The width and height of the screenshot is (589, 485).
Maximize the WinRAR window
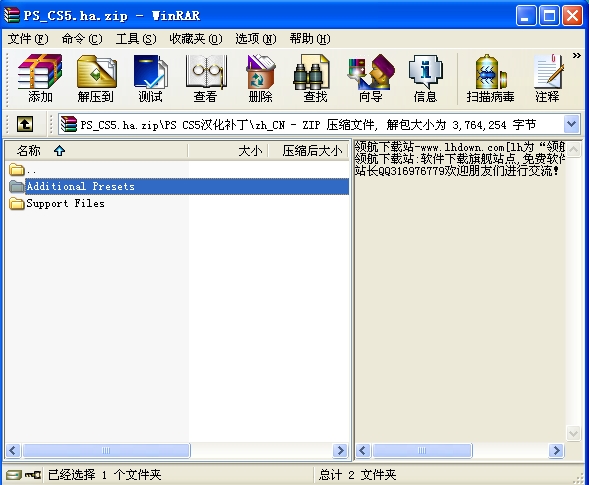(549, 16)
